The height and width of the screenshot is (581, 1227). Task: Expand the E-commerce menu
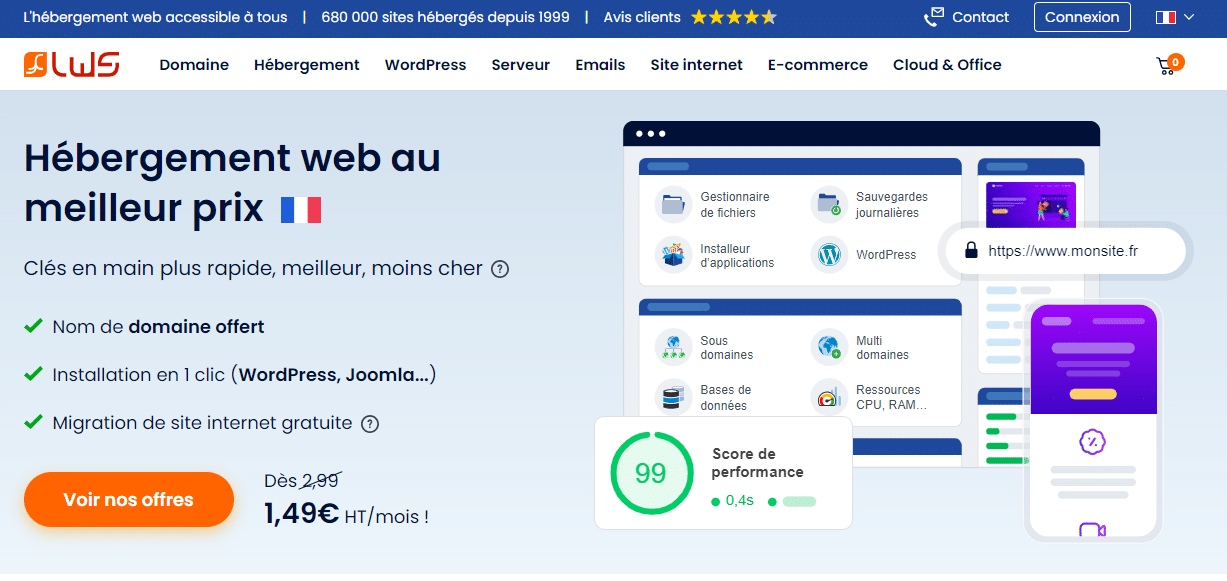[817, 65]
